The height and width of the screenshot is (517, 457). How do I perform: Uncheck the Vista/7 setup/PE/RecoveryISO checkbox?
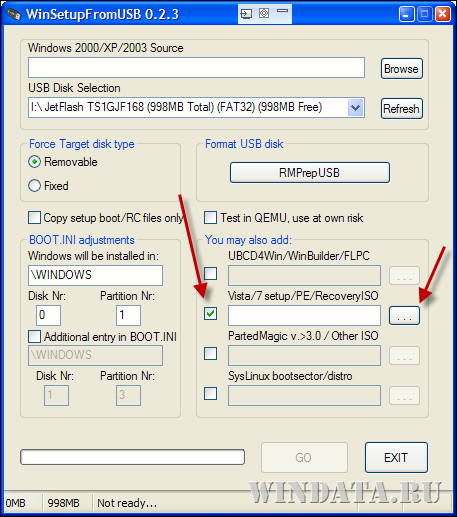(x=211, y=314)
